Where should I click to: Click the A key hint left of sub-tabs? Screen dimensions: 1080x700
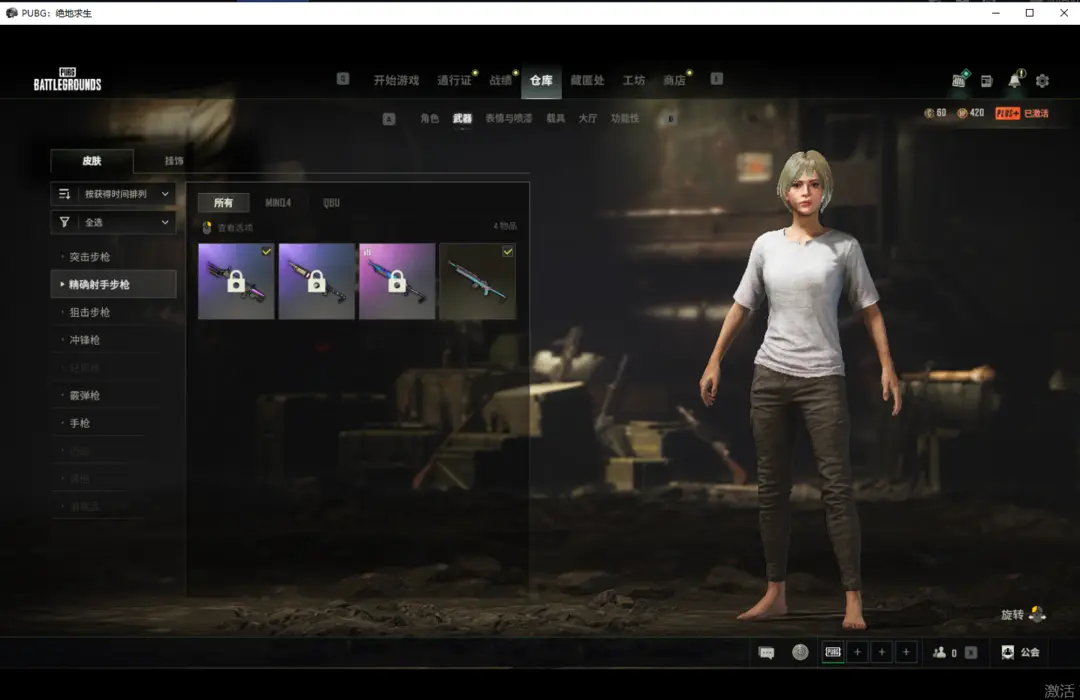pos(389,119)
